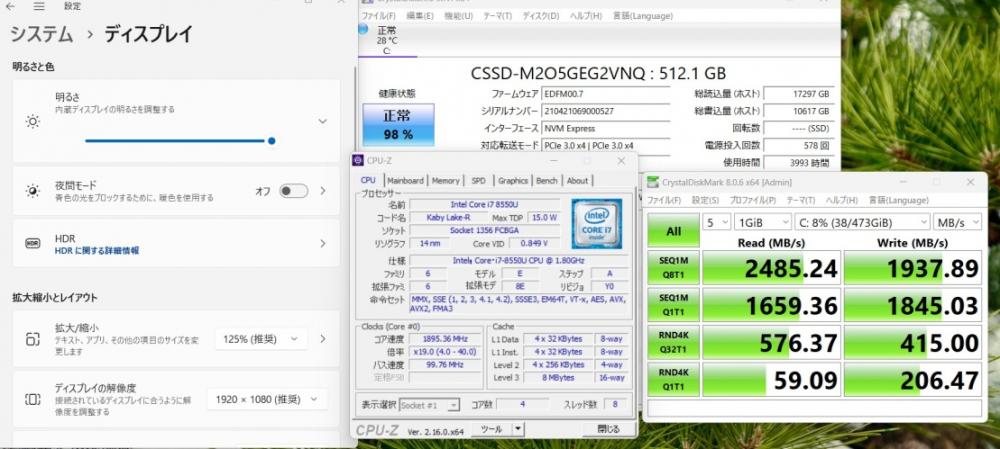The height and width of the screenshot is (449, 1000).
Task: Click the serial number field 210421069000527
Action: [606, 111]
